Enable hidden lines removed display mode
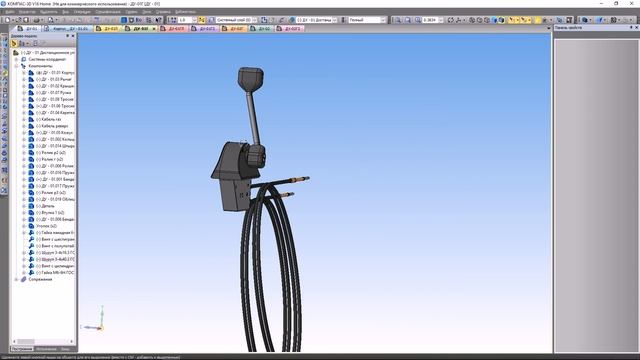The width and height of the screenshot is (640, 360). tap(480, 20)
